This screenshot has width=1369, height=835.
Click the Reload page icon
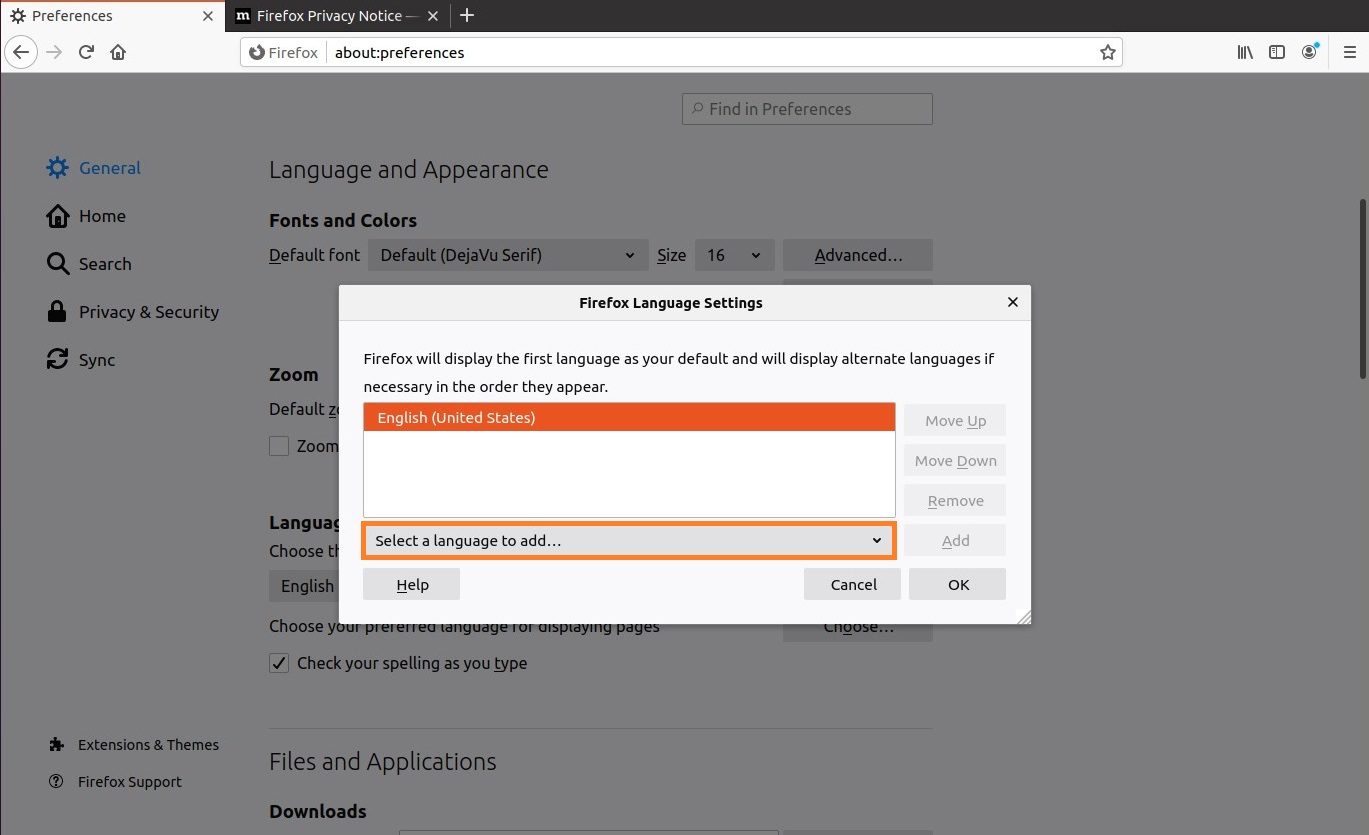(86, 52)
